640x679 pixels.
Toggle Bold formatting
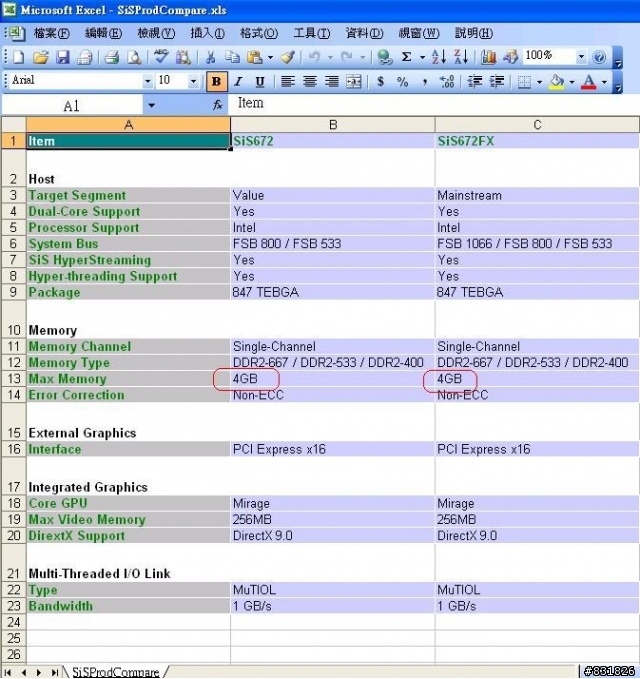217,81
